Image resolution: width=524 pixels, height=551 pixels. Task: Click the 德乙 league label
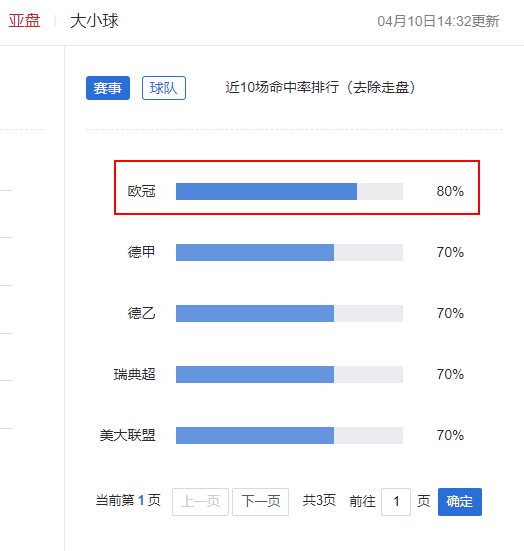coord(141,313)
